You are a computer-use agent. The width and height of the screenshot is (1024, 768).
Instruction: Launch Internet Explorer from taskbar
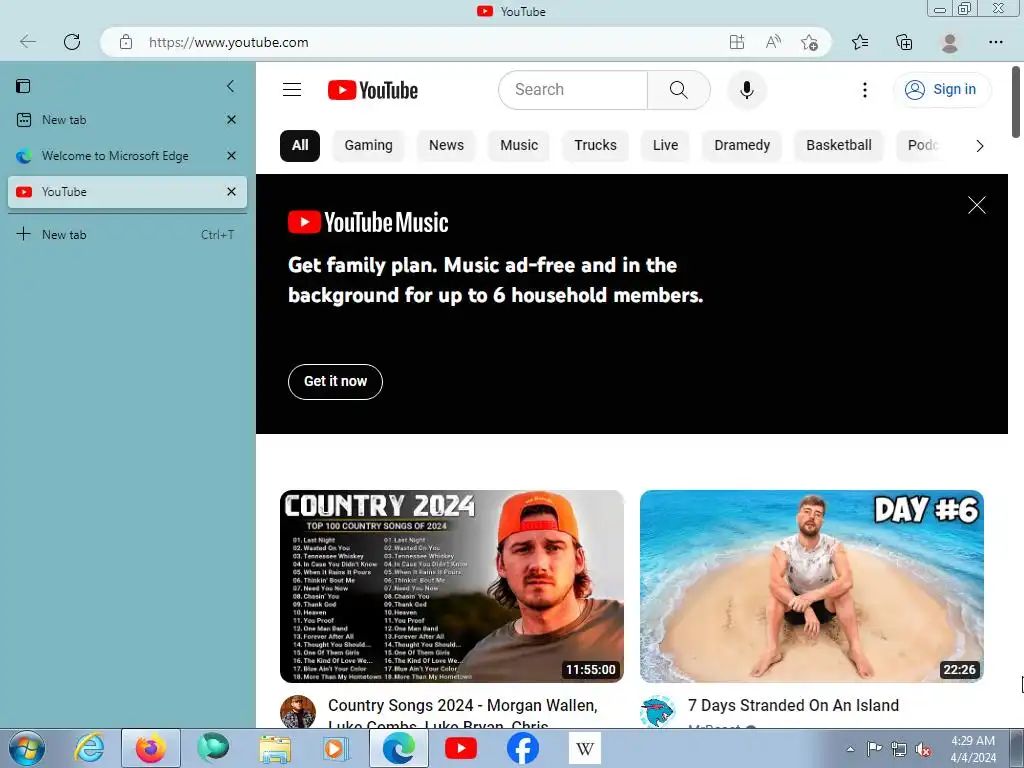(89, 748)
